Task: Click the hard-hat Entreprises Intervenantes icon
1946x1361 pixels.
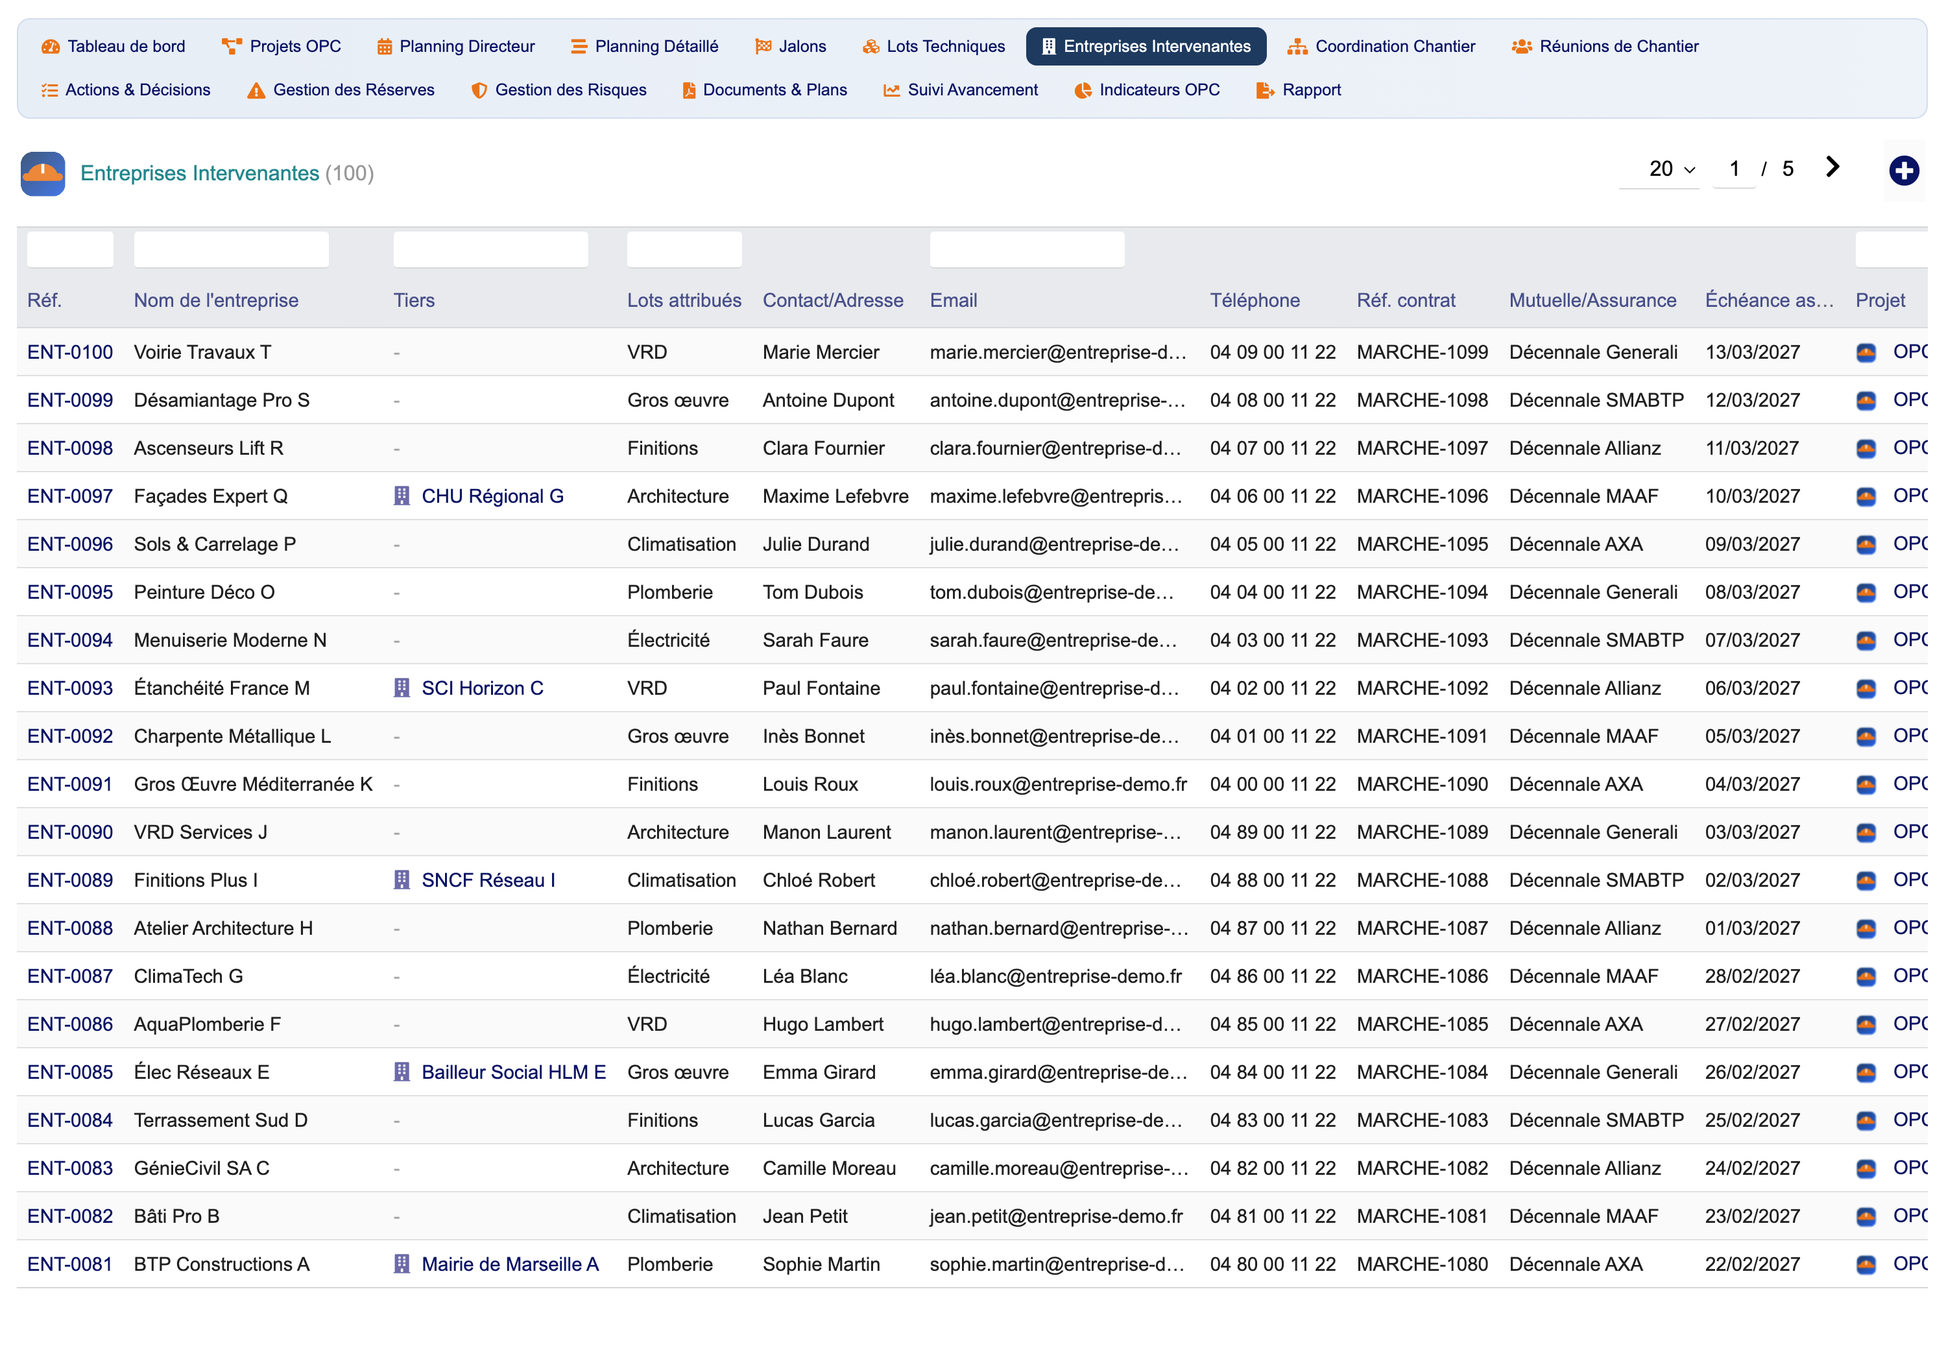Action: [43, 173]
